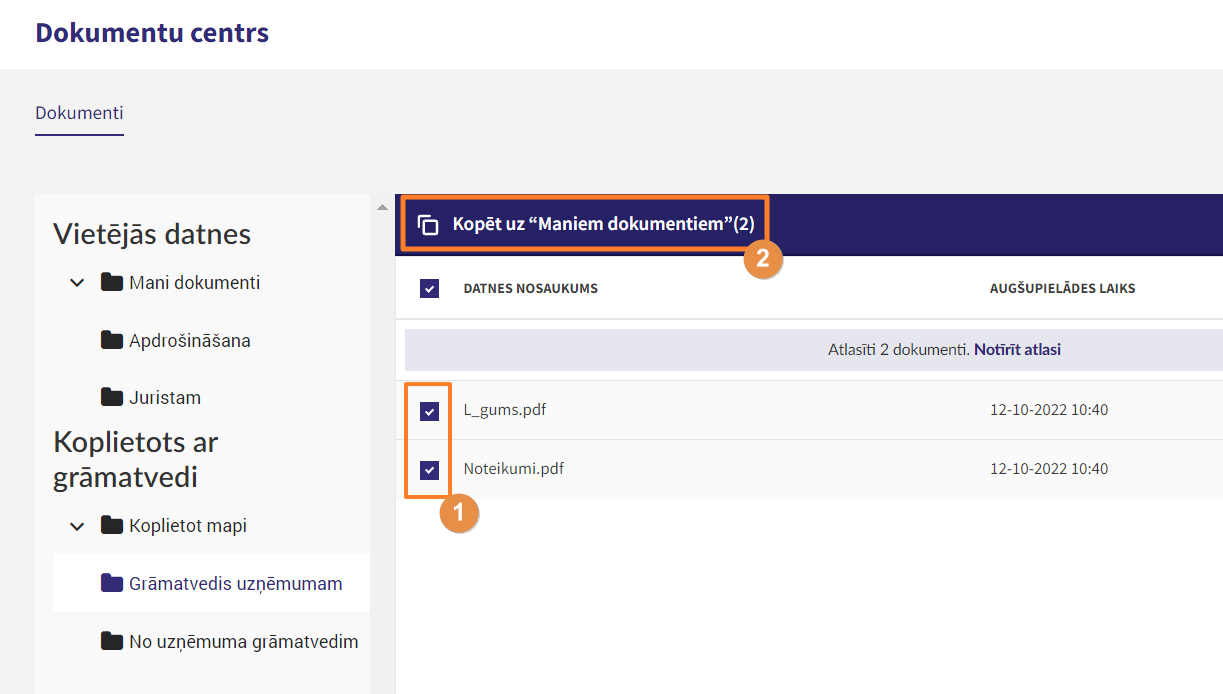Open the Mani dokumenti folder

[194, 283]
